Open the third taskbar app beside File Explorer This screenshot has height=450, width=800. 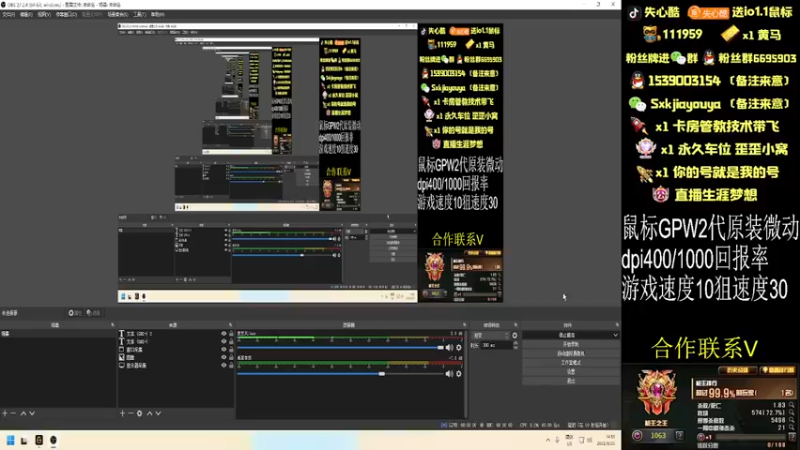point(39,440)
